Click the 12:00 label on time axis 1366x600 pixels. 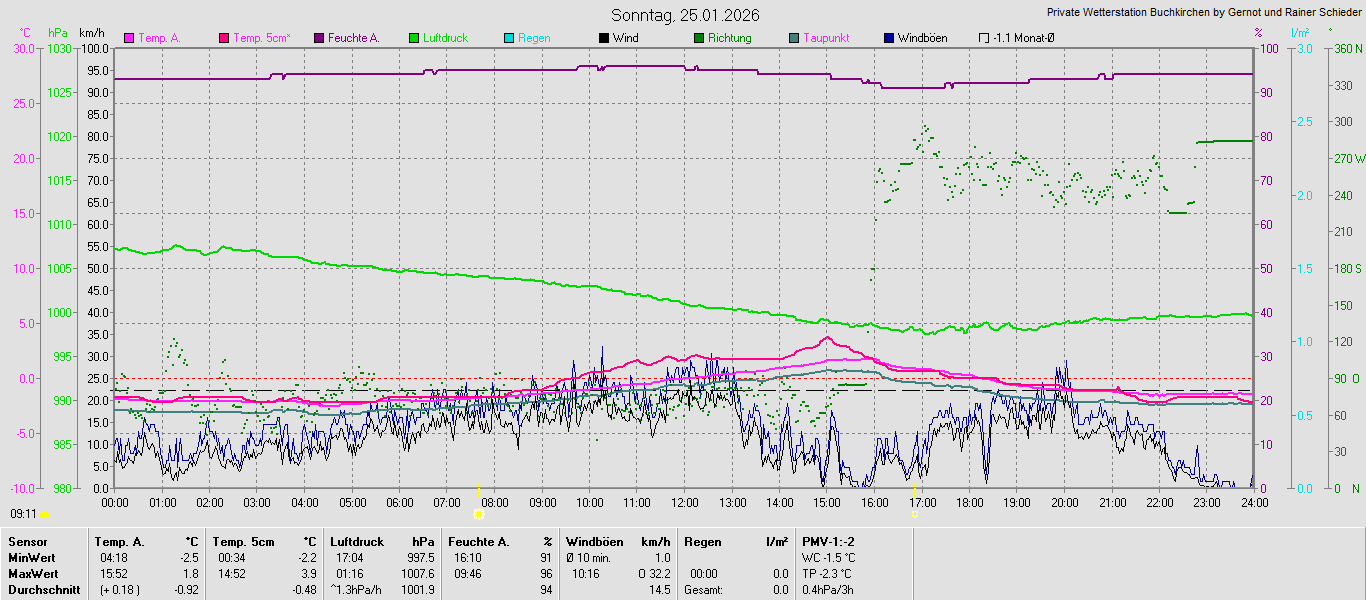[x=685, y=502]
